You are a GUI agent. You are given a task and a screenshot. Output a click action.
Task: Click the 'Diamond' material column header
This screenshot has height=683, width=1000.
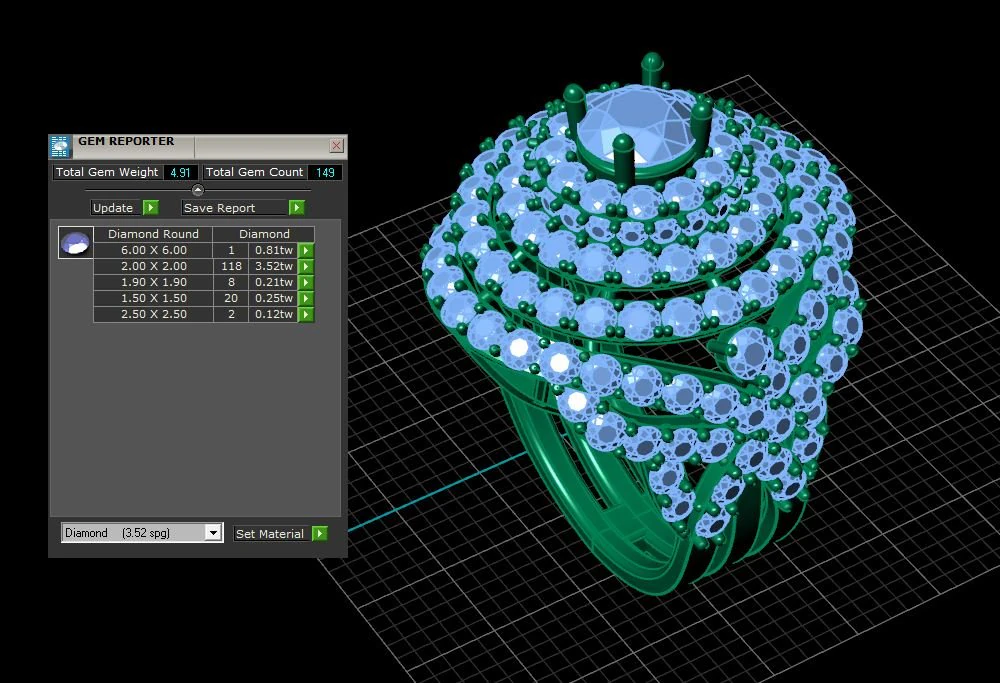pos(264,234)
